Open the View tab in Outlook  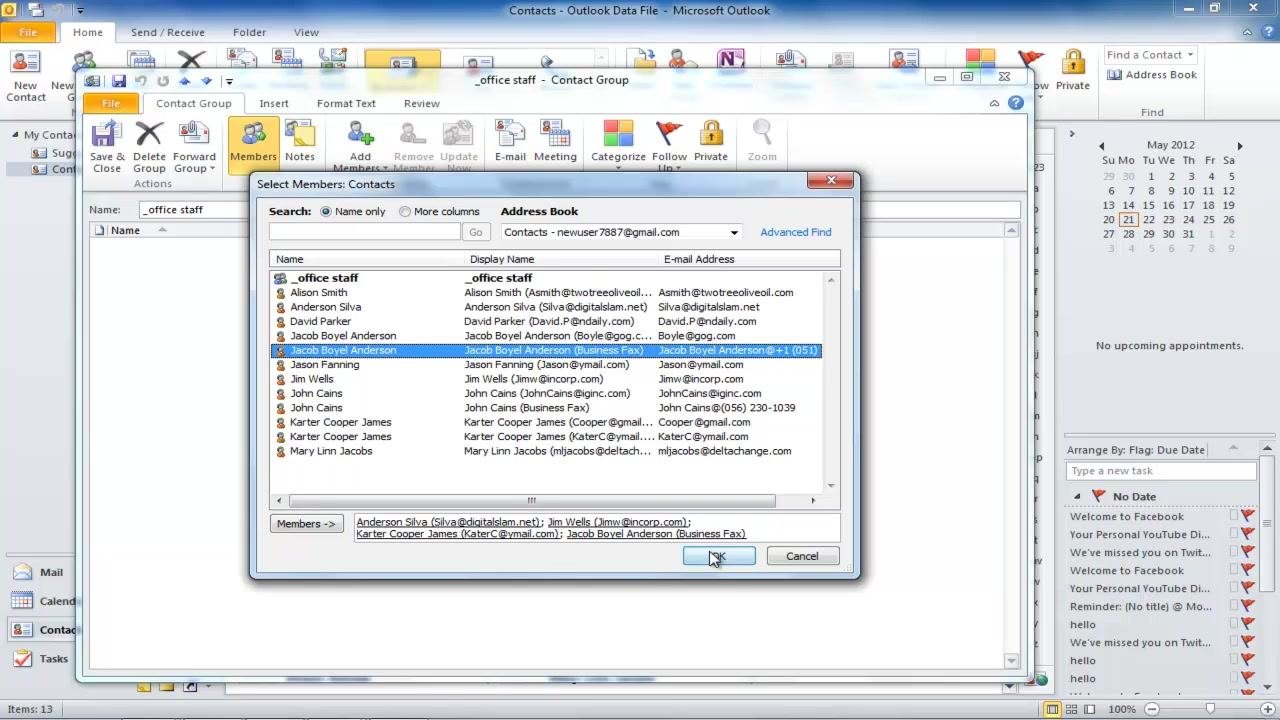pos(306,32)
